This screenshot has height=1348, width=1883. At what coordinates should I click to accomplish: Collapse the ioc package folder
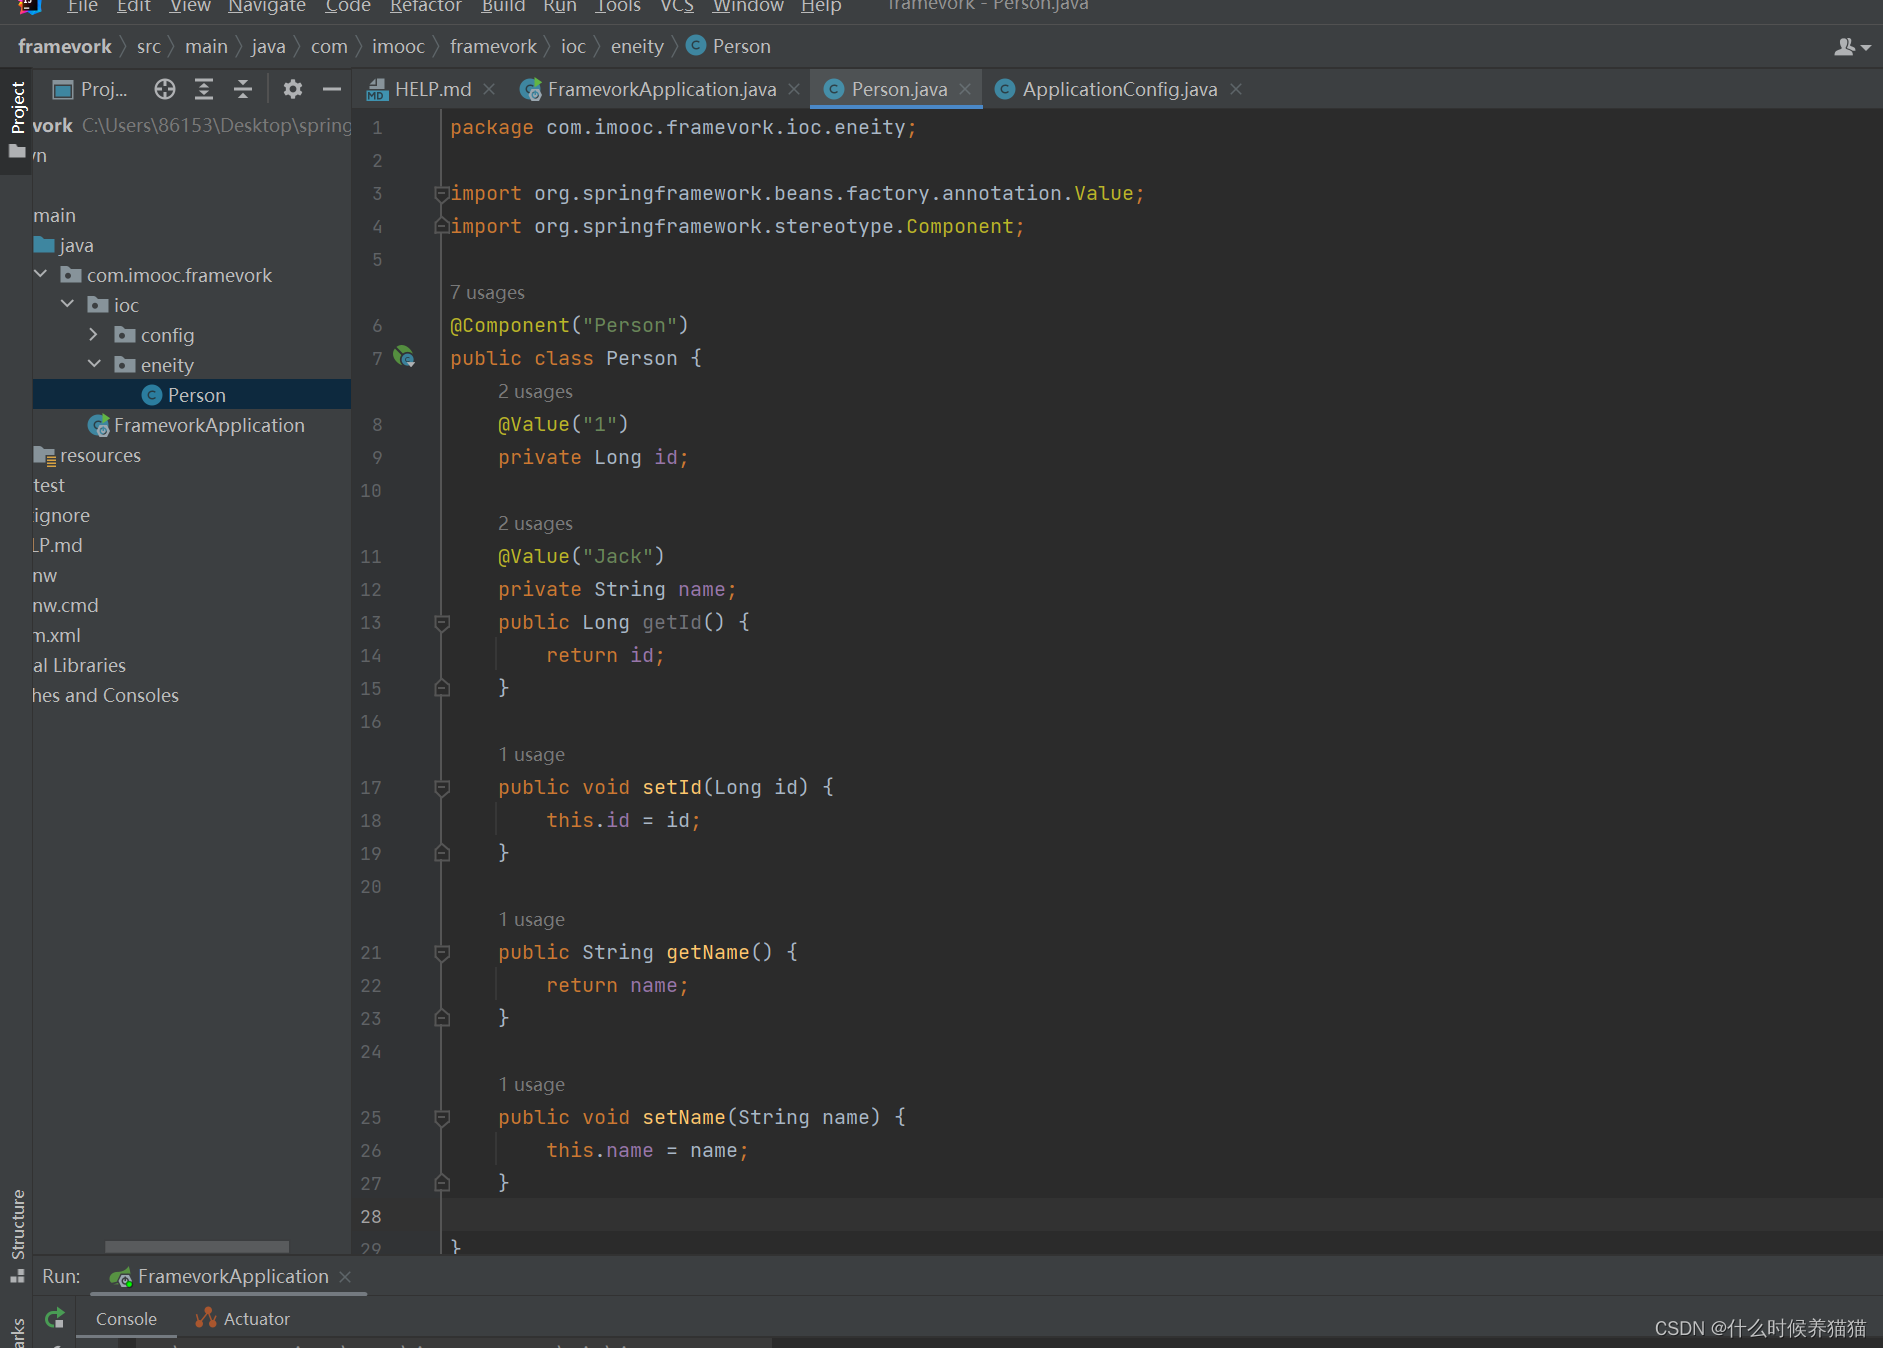[x=67, y=305]
